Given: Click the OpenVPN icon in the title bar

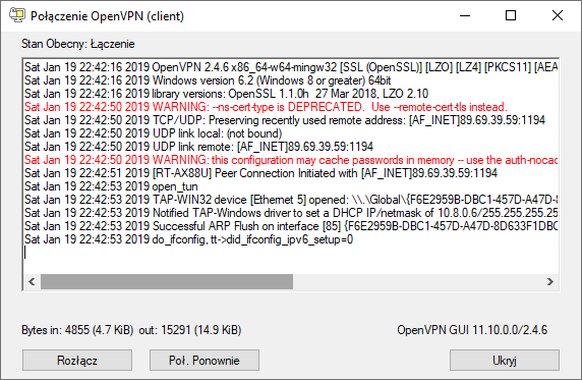Looking at the screenshot, I should [x=17, y=15].
